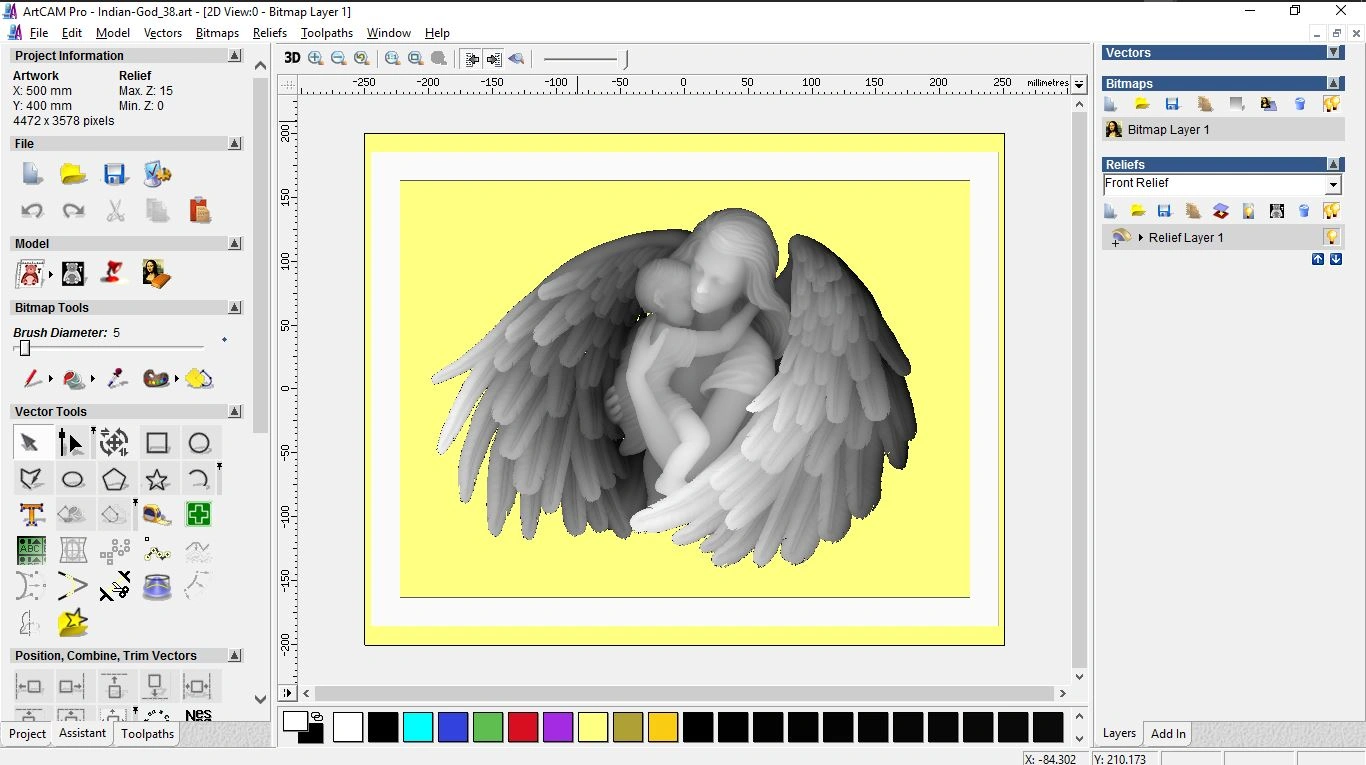Image resolution: width=1366 pixels, height=765 pixels.
Task: Toggle Relief Layer 1 visibility bulb
Action: point(1331,237)
